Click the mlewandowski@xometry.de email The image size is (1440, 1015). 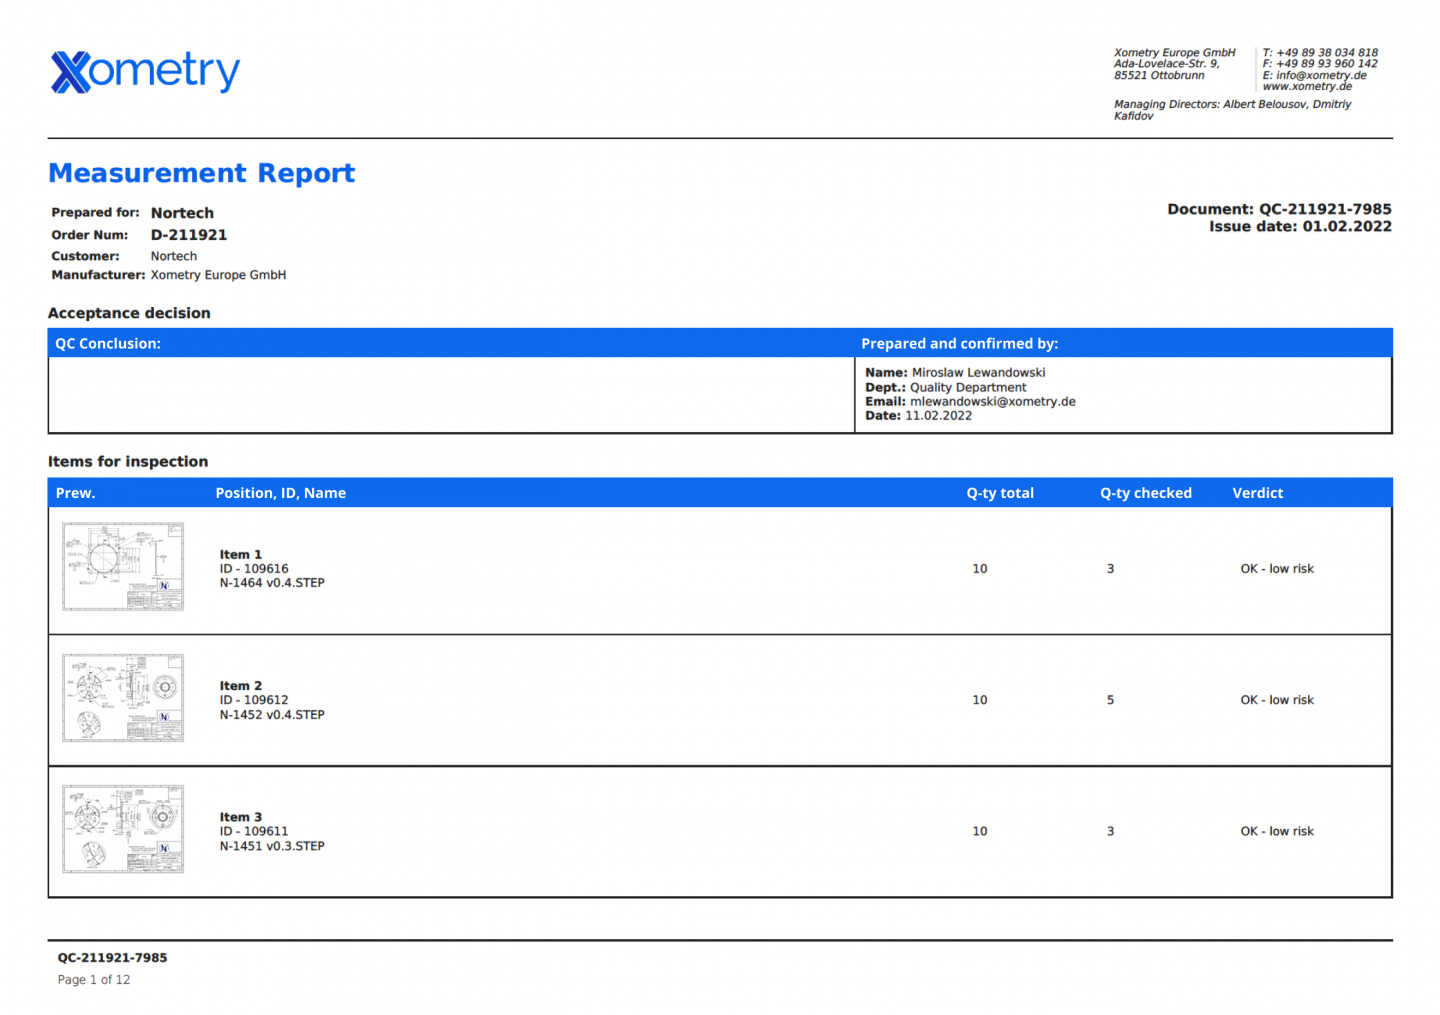[993, 402]
